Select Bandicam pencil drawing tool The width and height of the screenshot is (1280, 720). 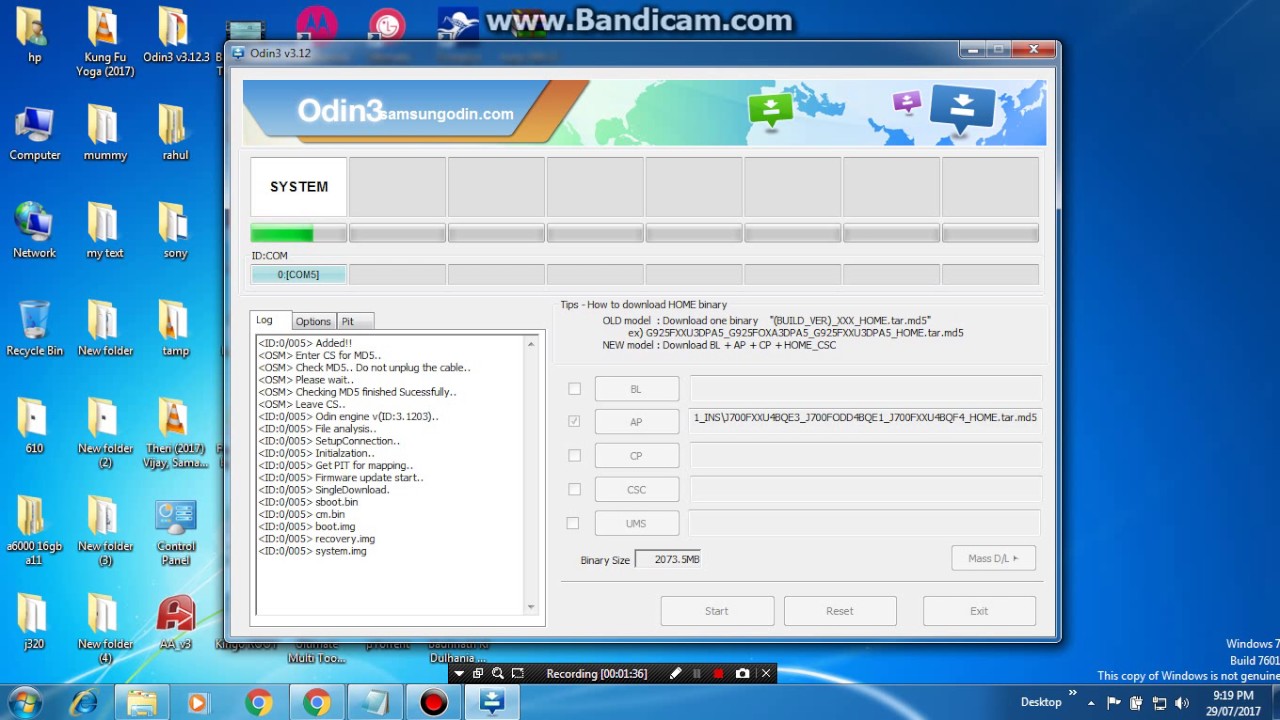(675, 674)
